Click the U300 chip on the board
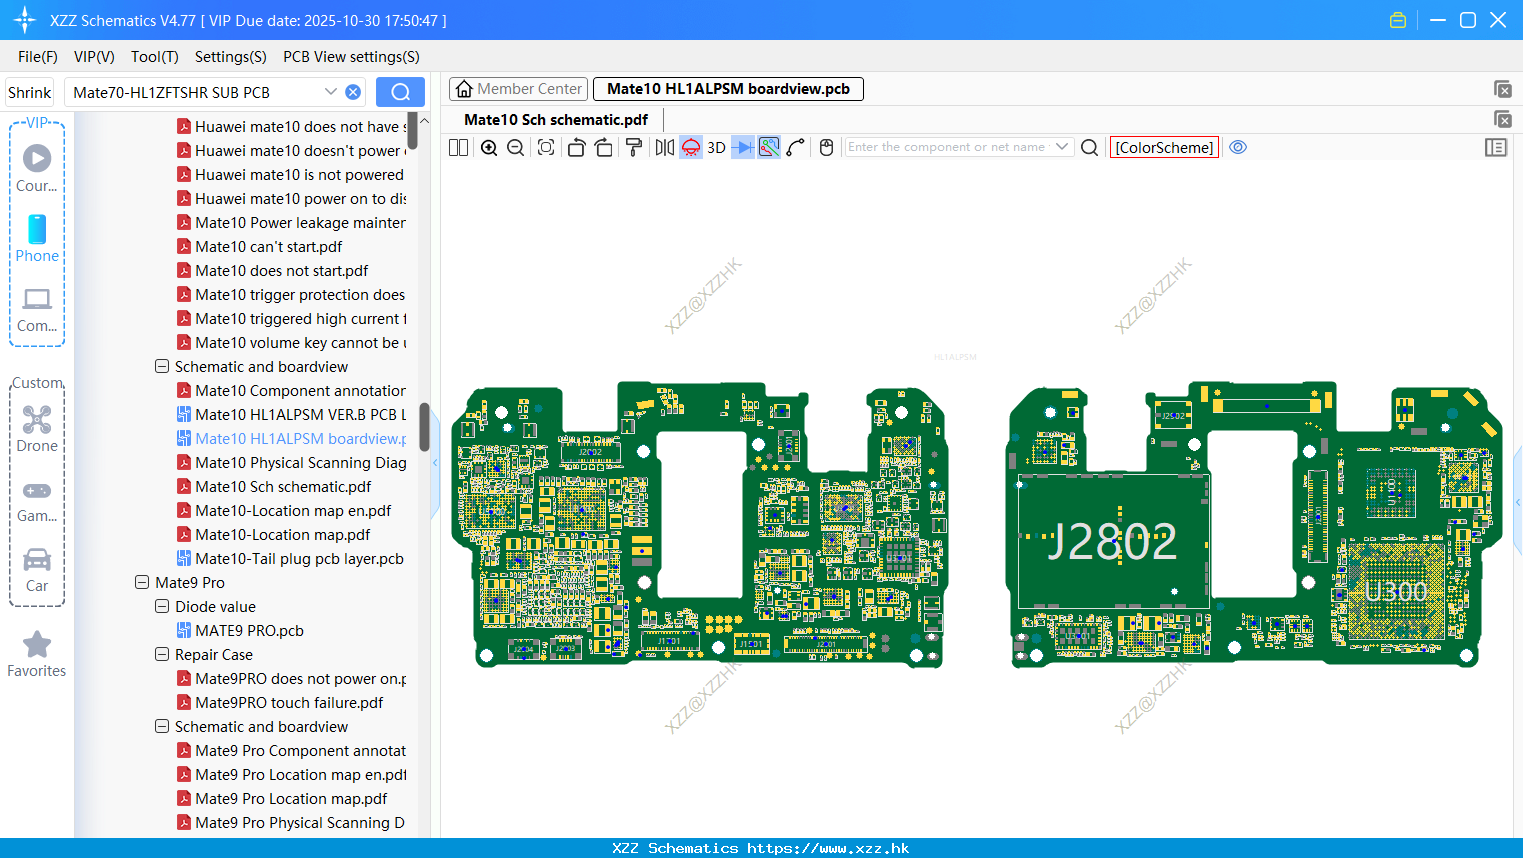The width and height of the screenshot is (1523, 858). point(1396,592)
